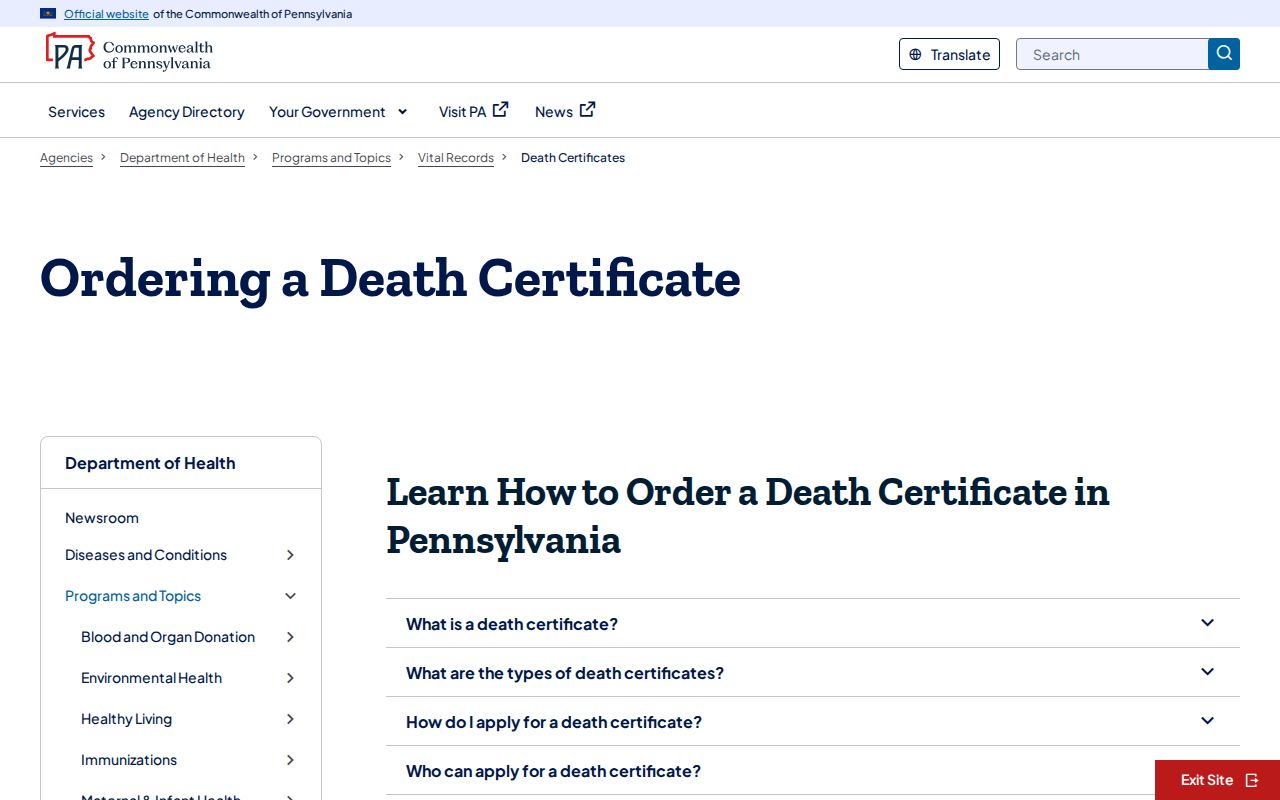This screenshot has height=800, width=1280.
Task: Open the Services menu item
Action: click(x=76, y=112)
